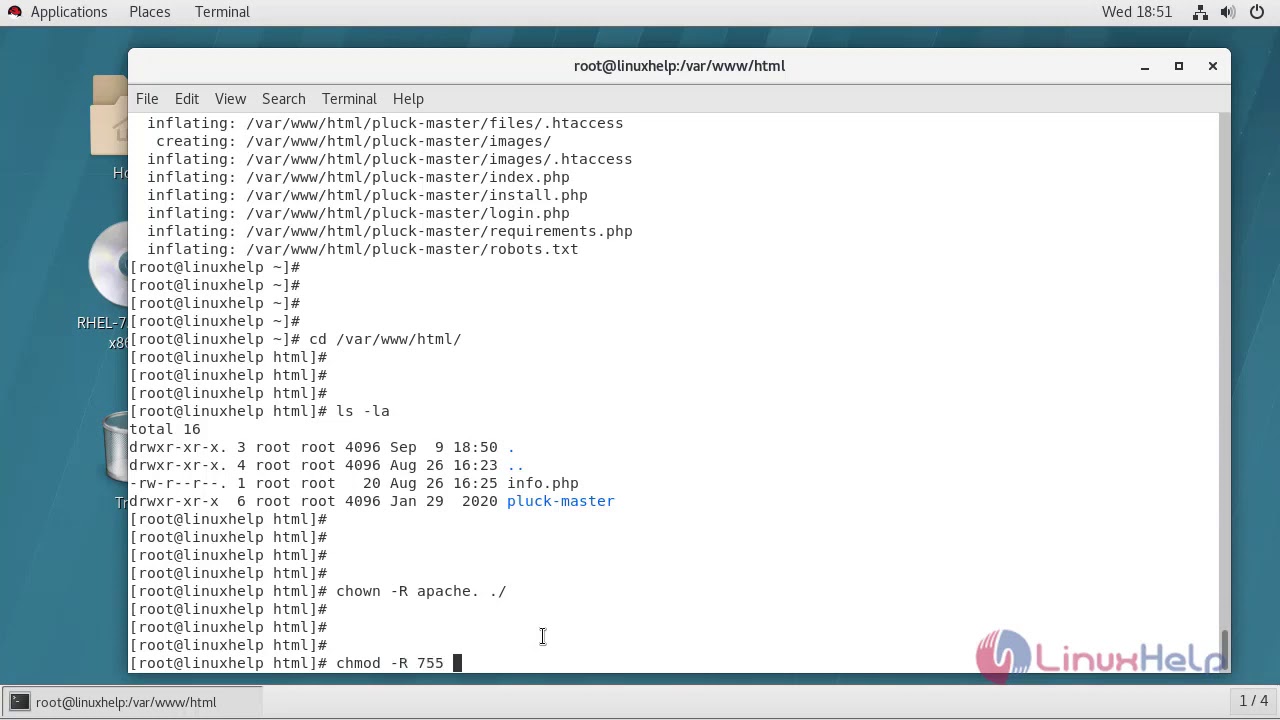Click the terminal window title bar text

679,66
